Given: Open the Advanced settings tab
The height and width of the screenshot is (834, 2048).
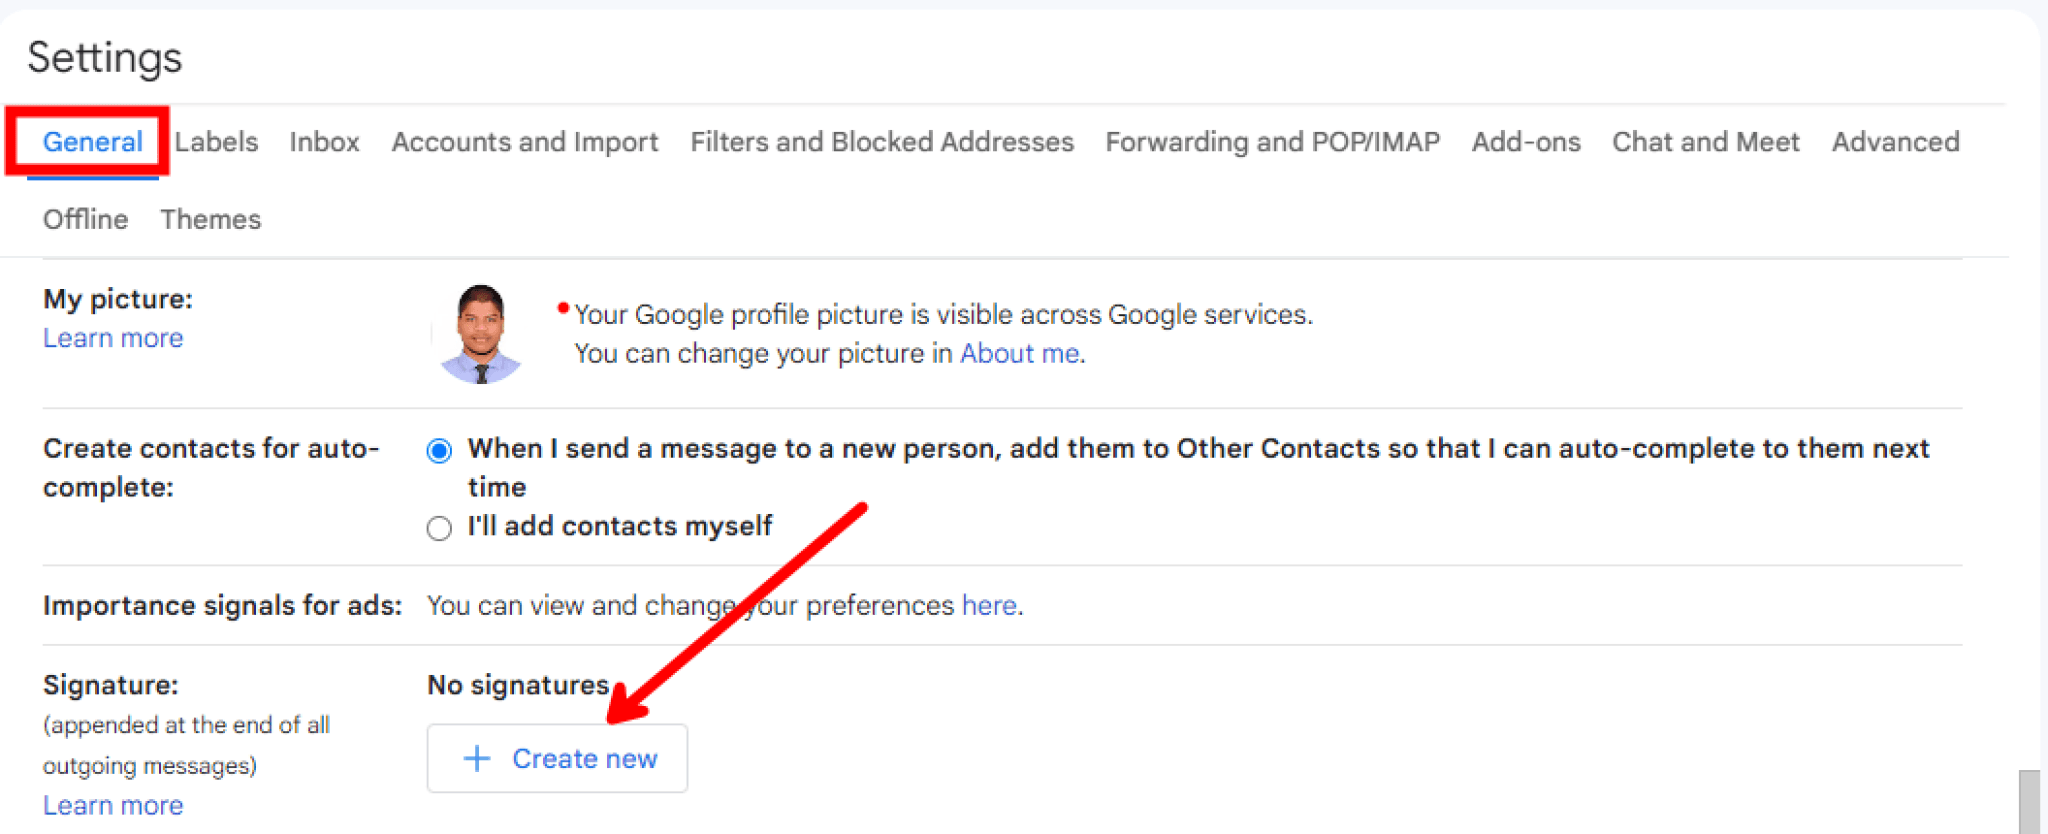Looking at the screenshot, I should pos(1895,142).
